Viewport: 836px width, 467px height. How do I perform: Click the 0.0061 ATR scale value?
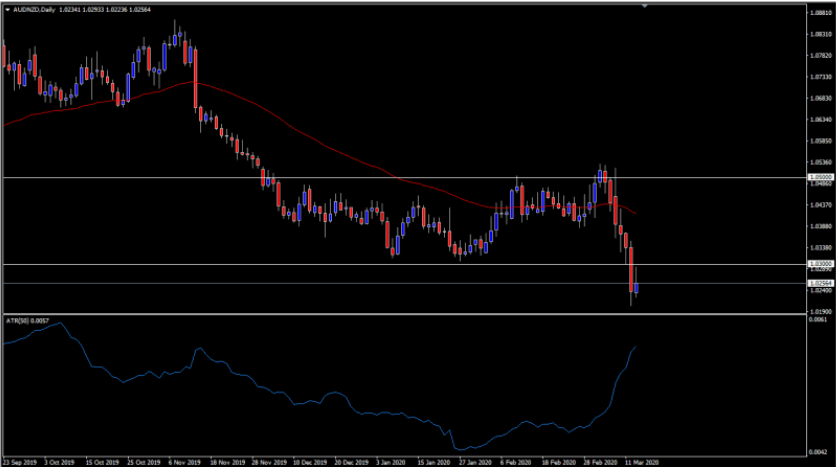coord(817,320)
